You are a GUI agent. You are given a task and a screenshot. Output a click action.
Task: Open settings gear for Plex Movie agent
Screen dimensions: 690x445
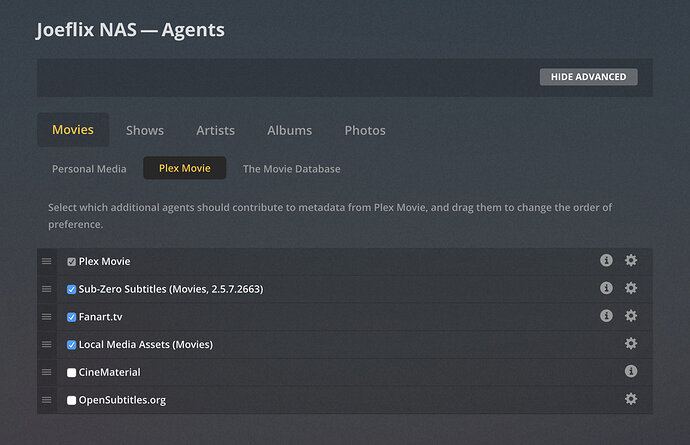coord(631,261)
